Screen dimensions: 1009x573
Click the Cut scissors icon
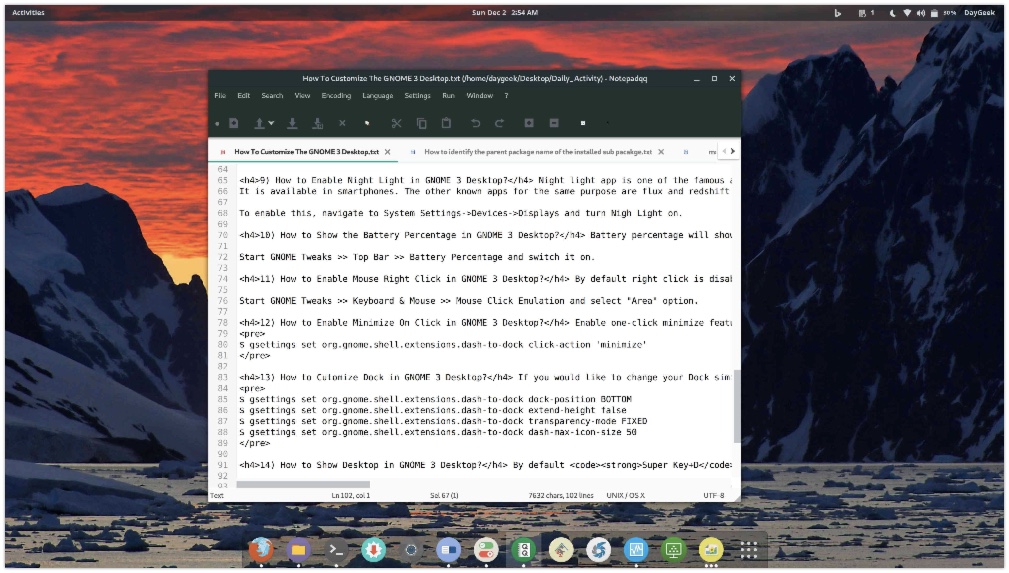(x=396, y=123)
